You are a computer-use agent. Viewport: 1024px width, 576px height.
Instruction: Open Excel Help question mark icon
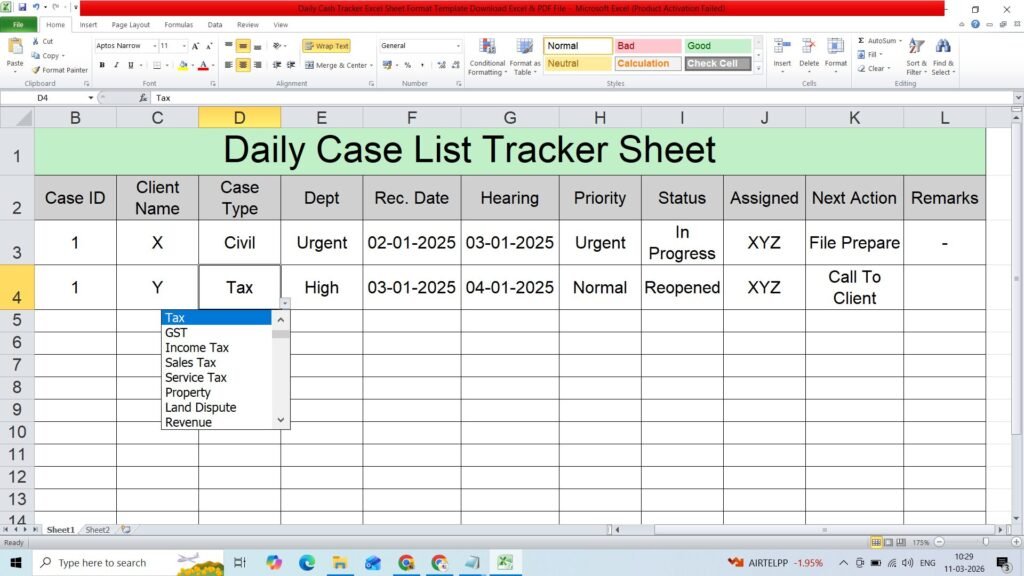tap(975, 24)
